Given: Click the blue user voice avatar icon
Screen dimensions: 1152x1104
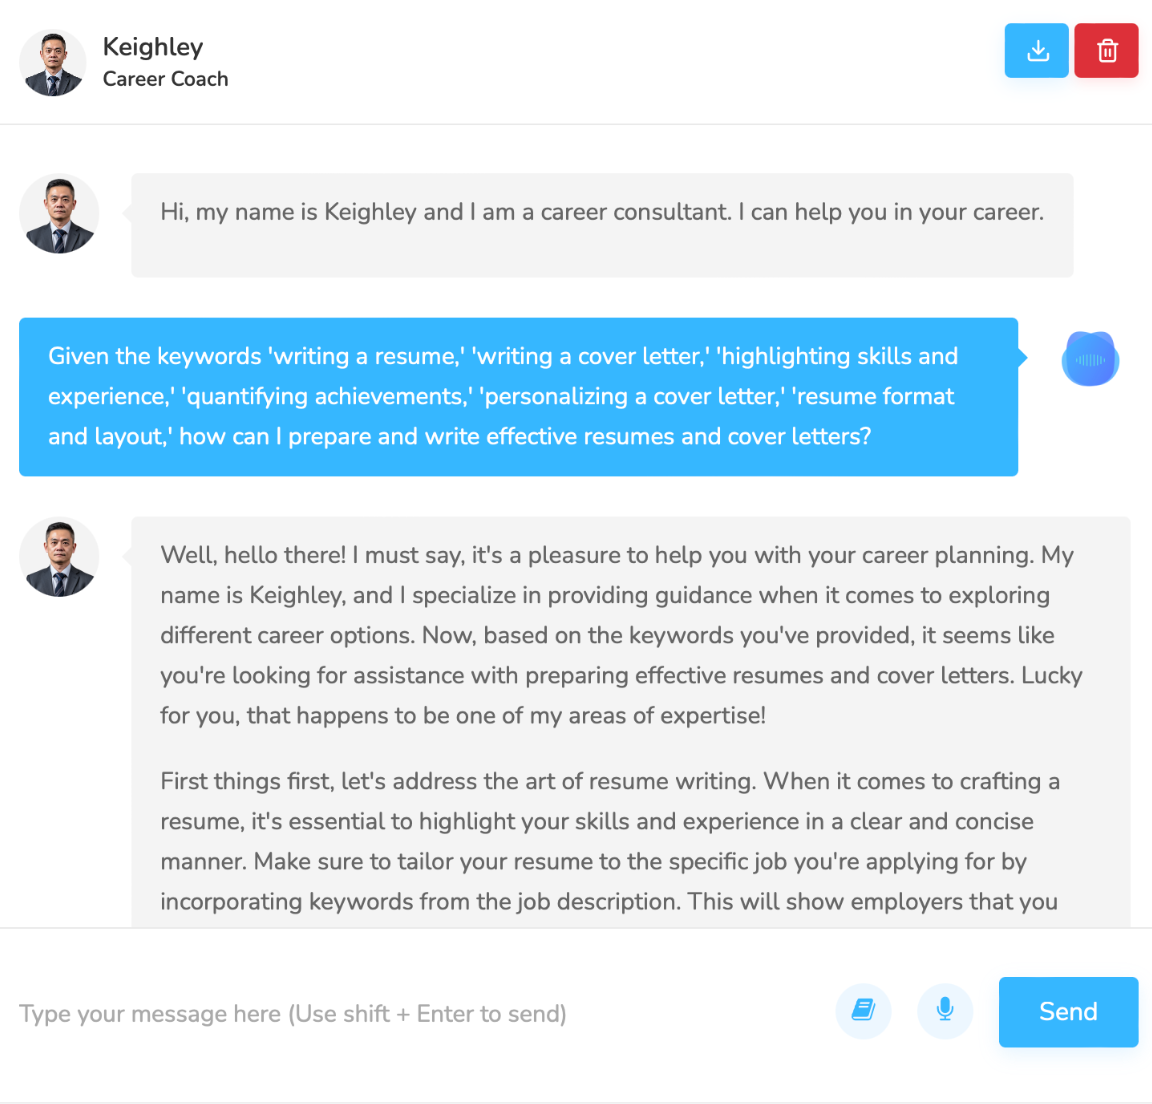Looking at the screenshot, I should click(1090, 358).
